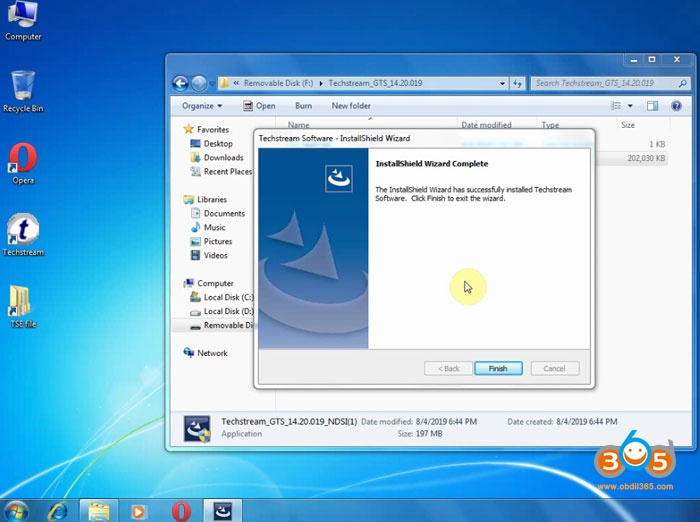
Task: Launch Opera from the desktop shortcut
Action: click(23, 164)
